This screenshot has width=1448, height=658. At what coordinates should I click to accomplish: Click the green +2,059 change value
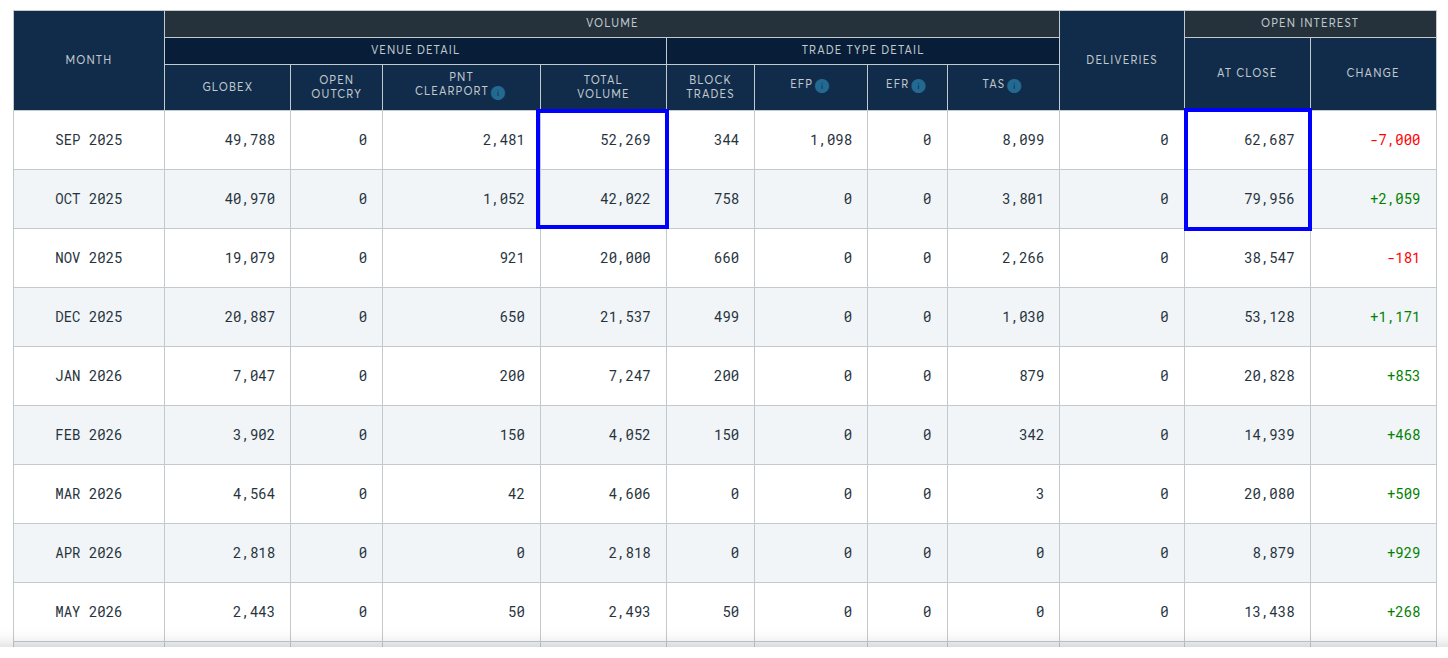(x=1394, y=199)
